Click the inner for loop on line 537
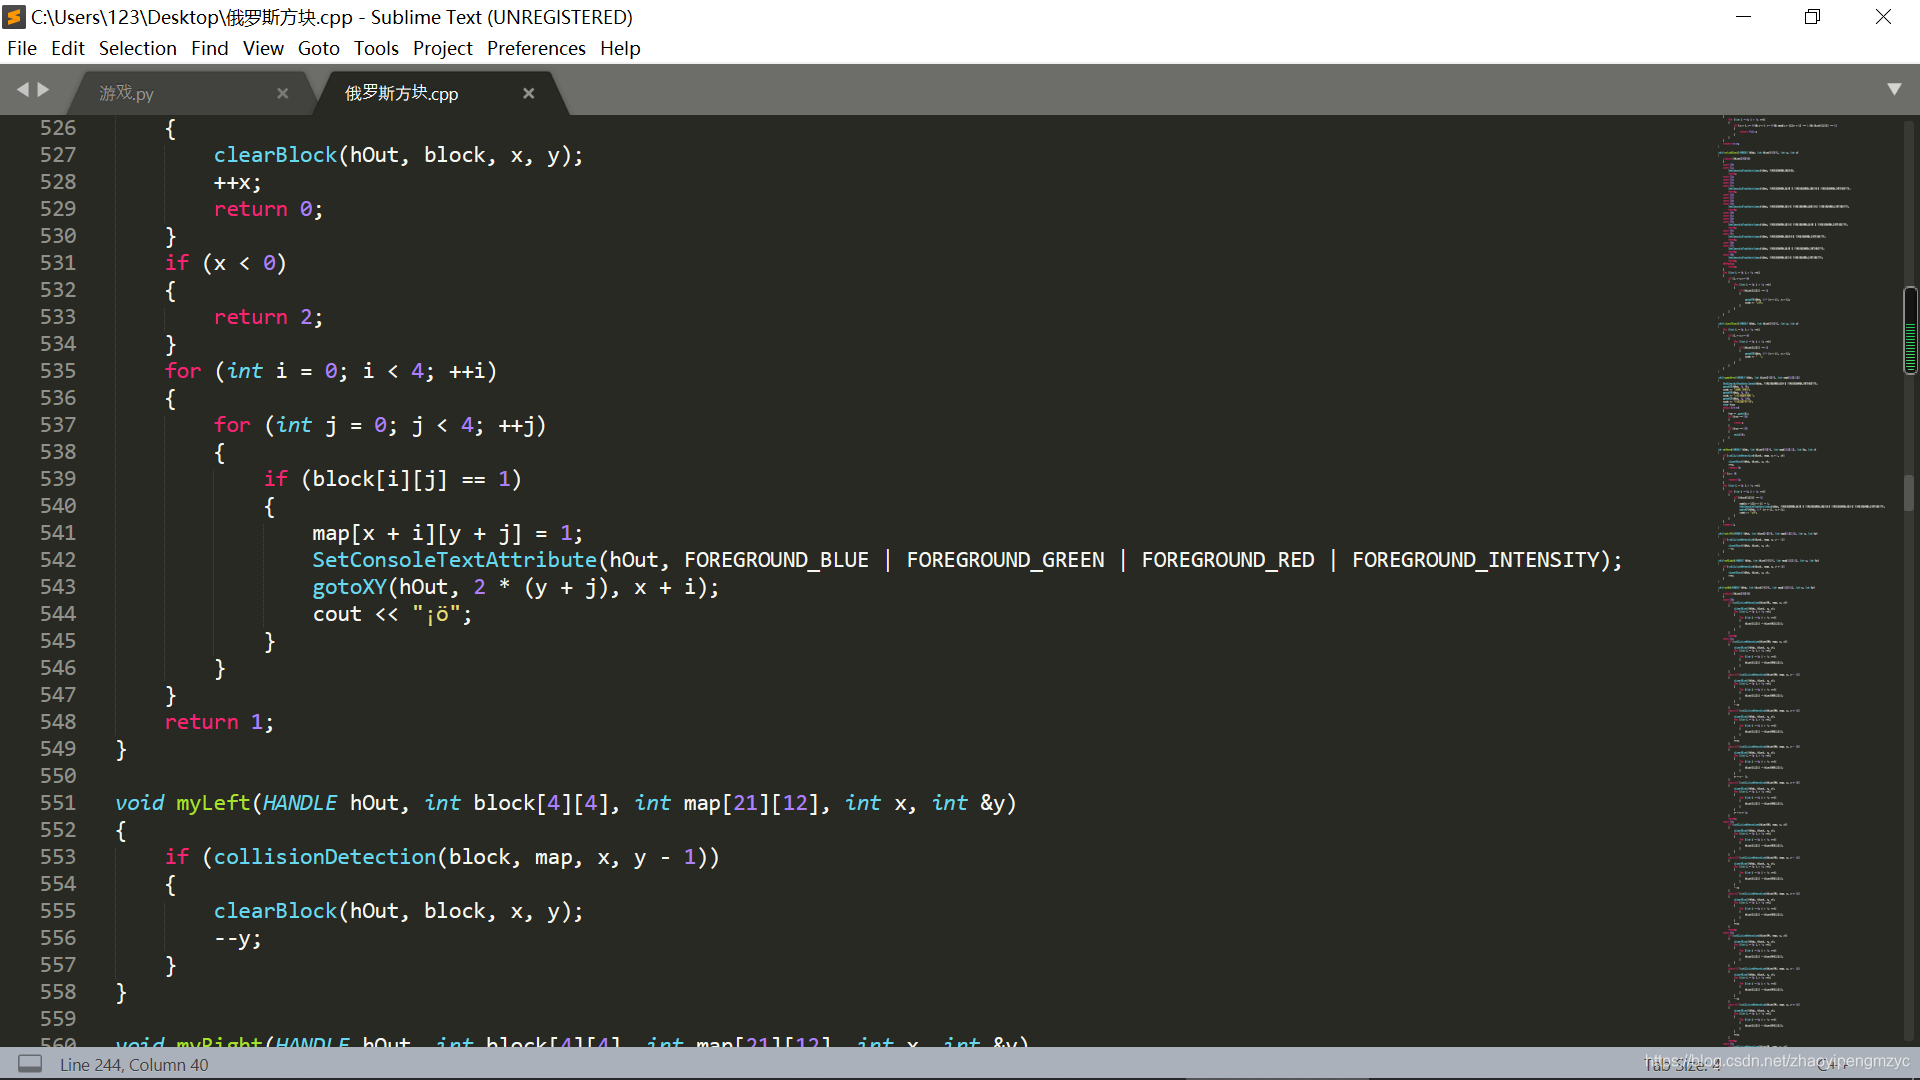This screenshot has height=1080, width=1920. click(380, 425)
